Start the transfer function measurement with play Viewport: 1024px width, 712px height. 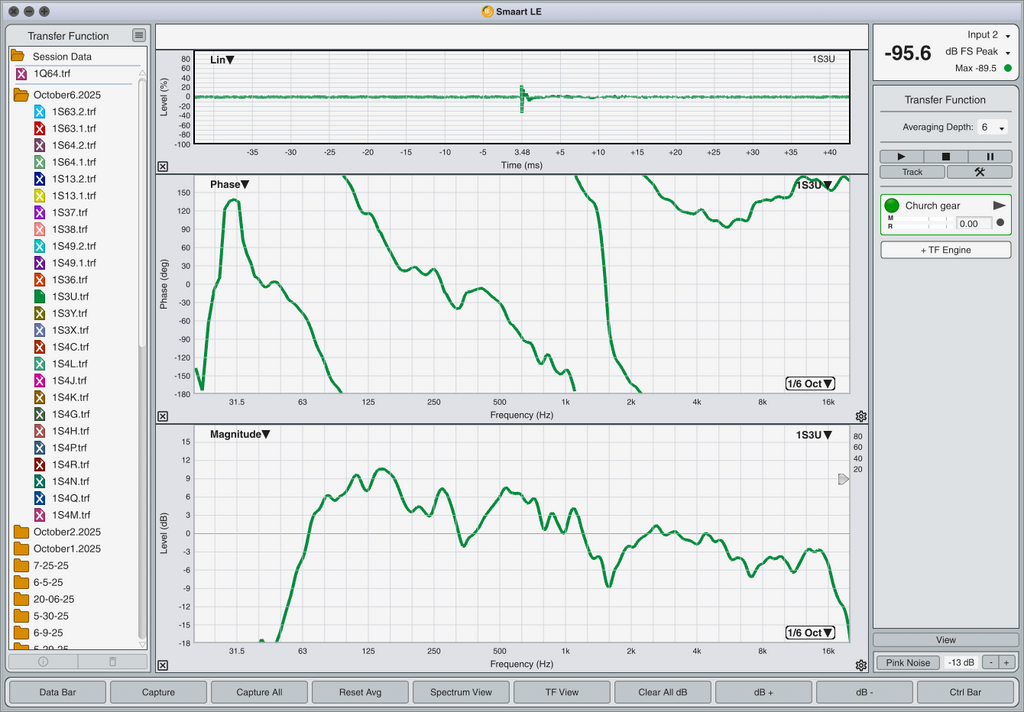click(x=901, y=157)
